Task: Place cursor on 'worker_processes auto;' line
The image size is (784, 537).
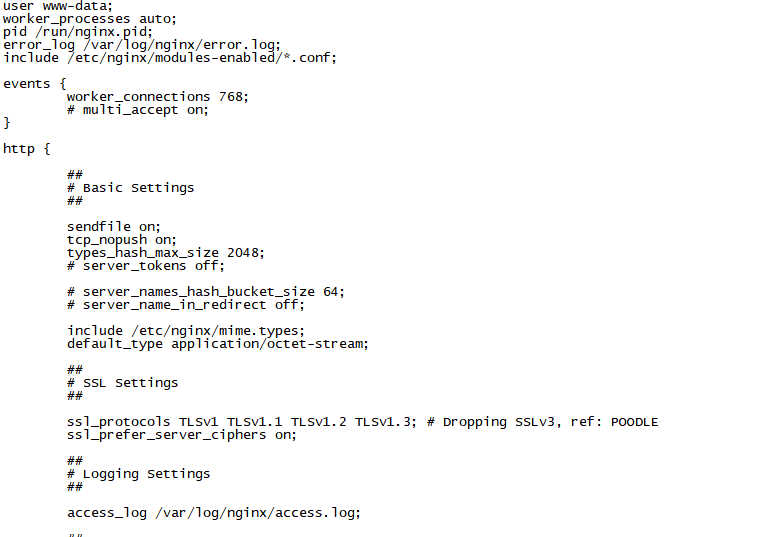Action: point(89,19)
